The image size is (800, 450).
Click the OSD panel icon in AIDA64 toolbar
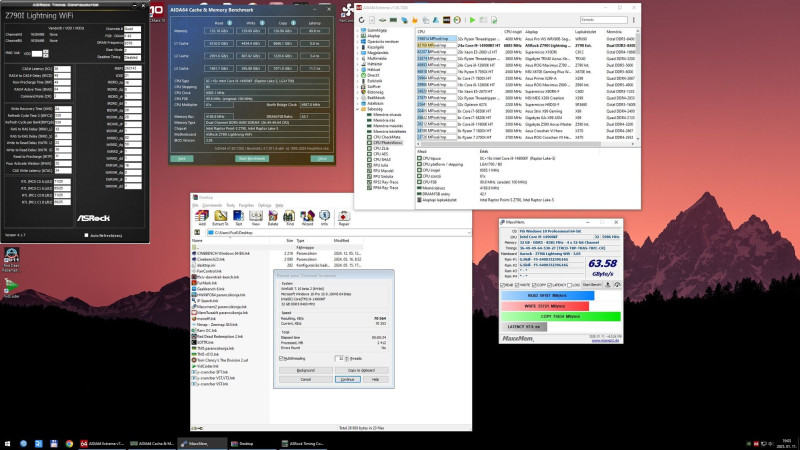[x=446, y=20]
